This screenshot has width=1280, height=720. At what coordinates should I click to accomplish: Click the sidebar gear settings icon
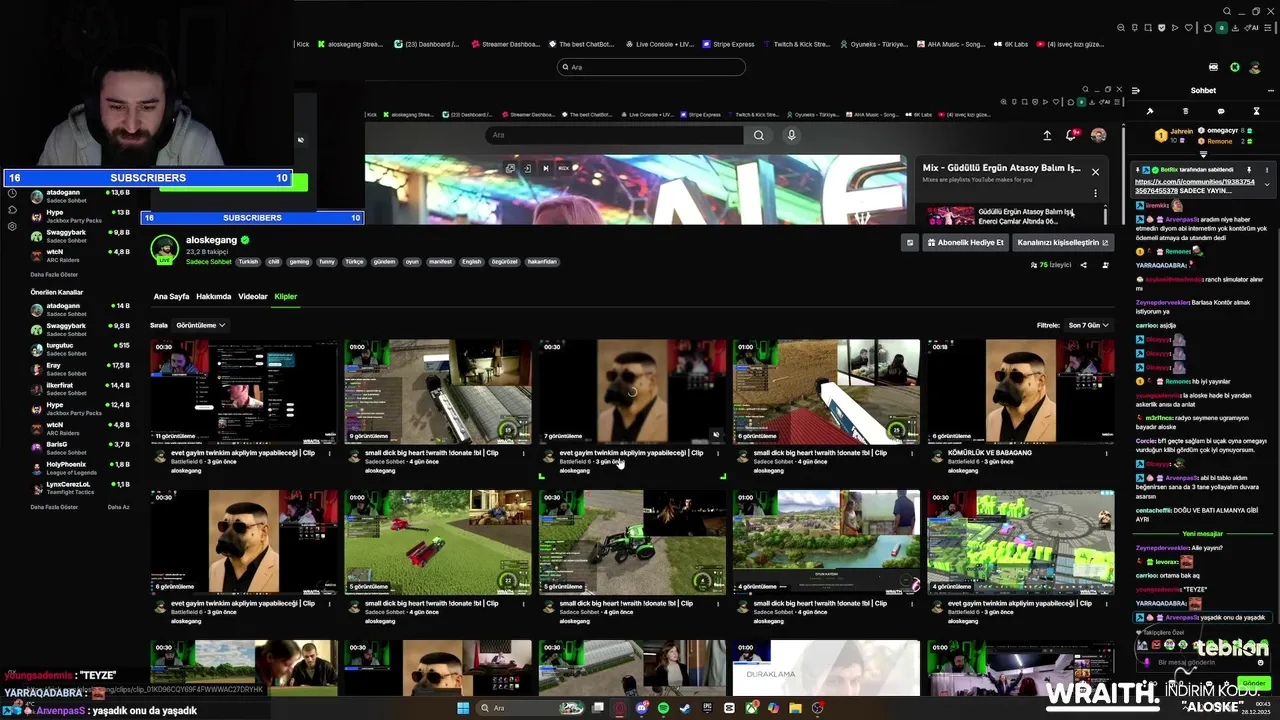[12, 226]
